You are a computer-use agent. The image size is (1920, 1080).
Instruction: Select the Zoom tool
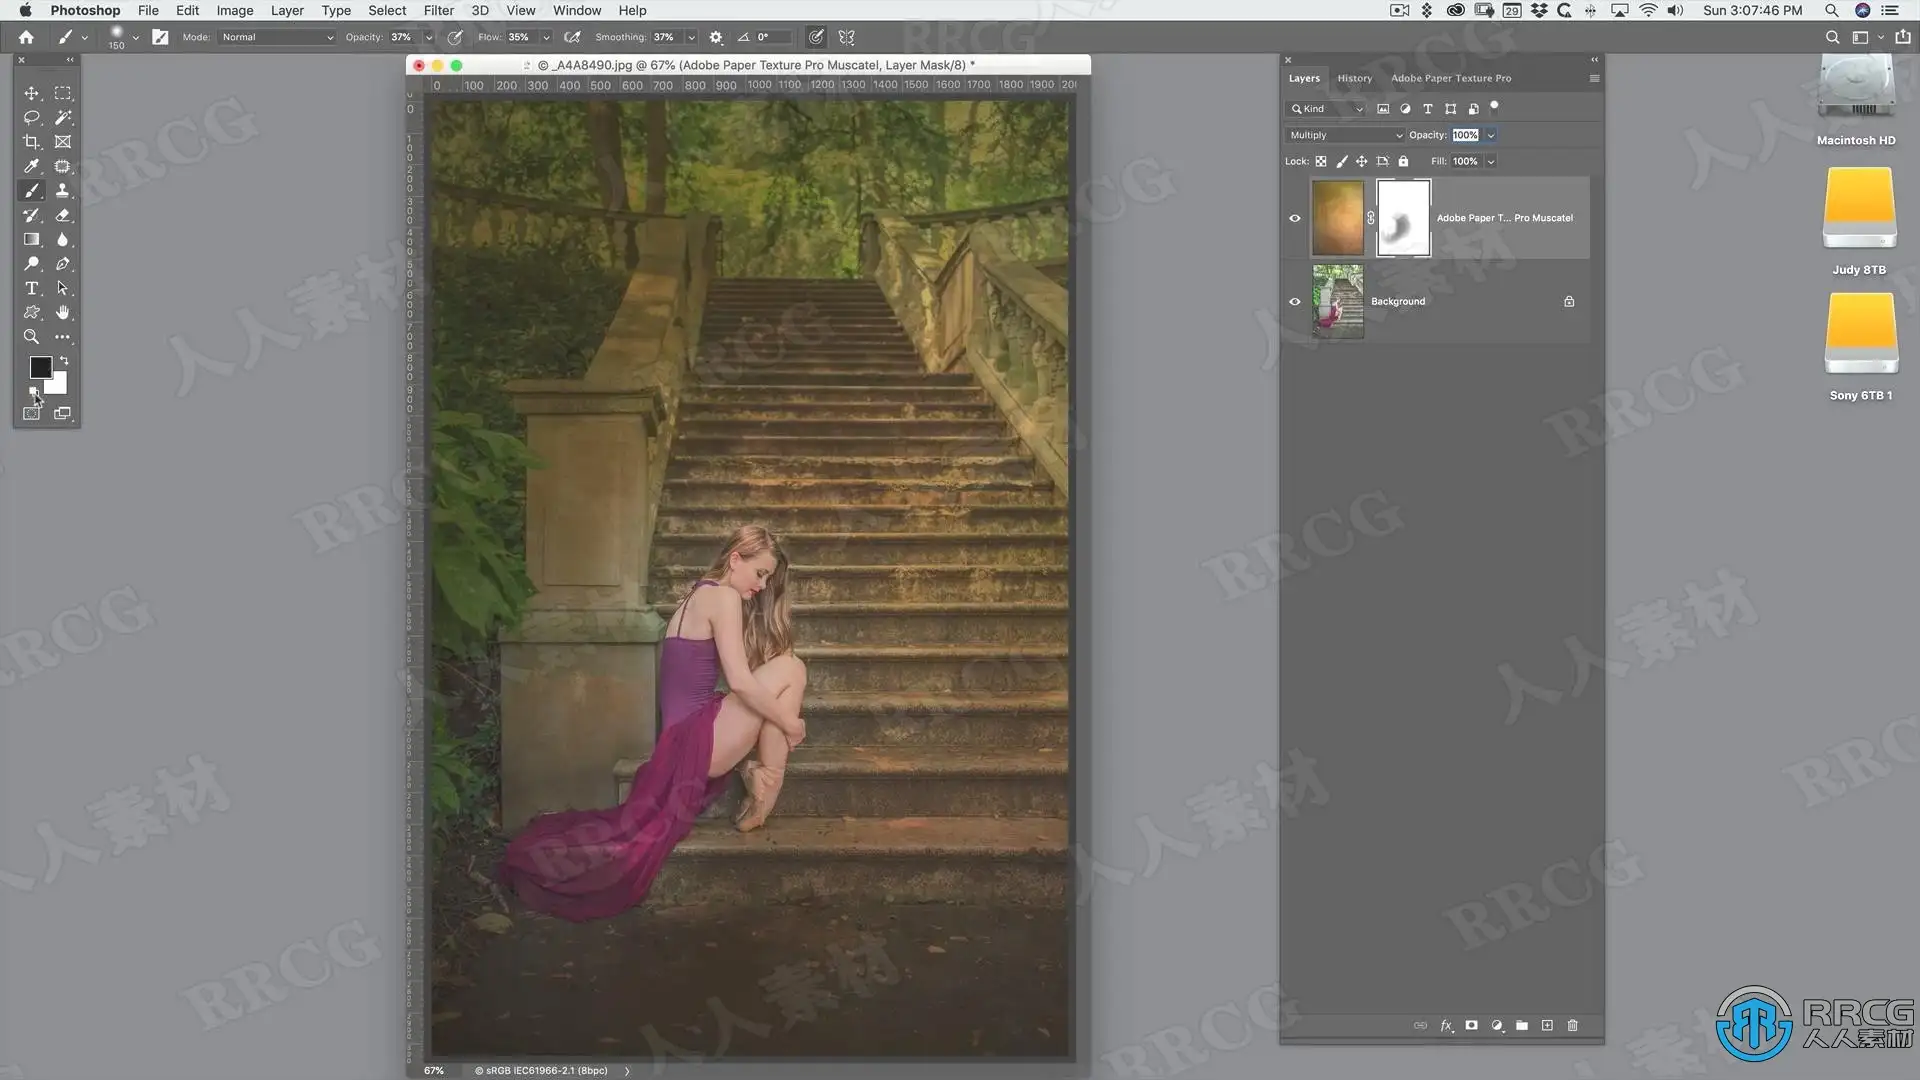[32, 337]
